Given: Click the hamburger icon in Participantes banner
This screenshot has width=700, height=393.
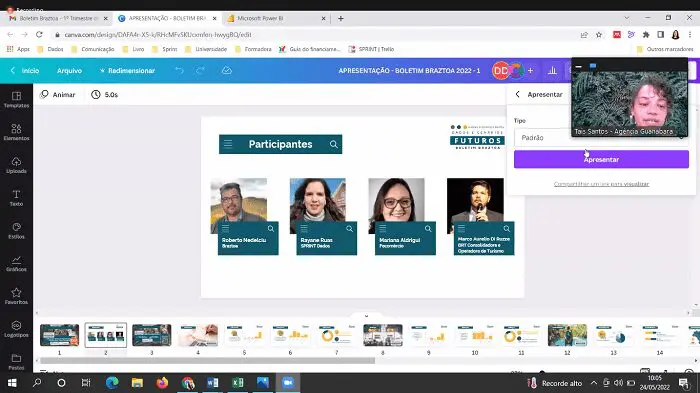Looking at the screenshot, I should [x=228, y=144].
